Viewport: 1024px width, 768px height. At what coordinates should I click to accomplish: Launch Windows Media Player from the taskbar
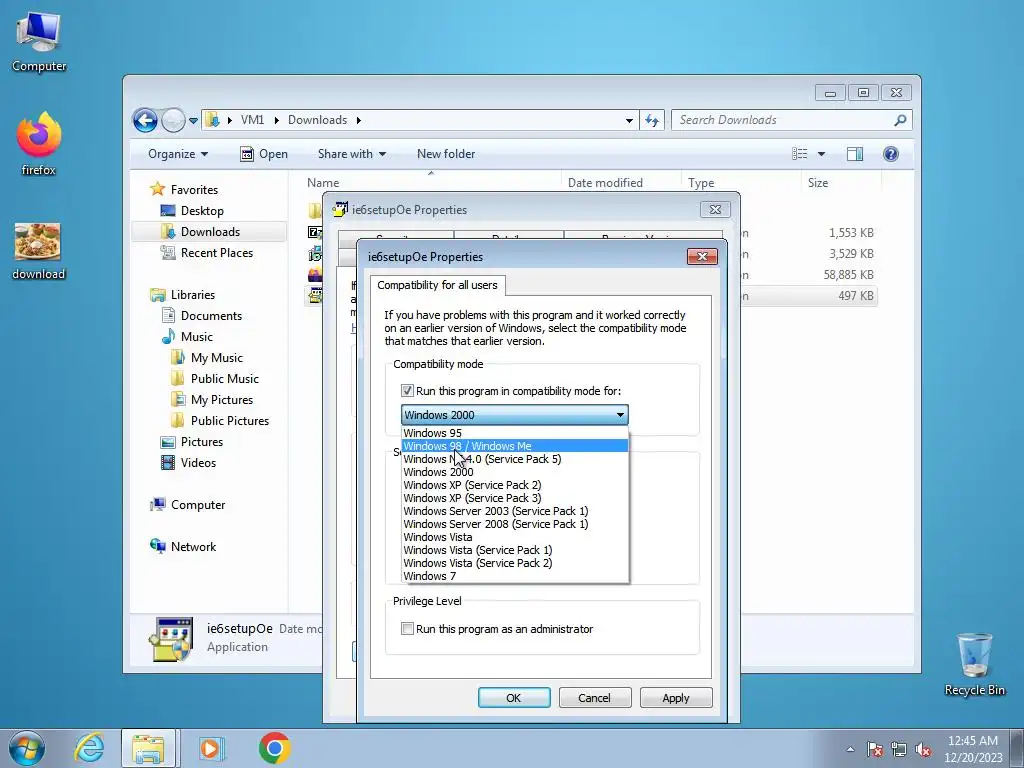pyautogui.click(x=210, y=748)
